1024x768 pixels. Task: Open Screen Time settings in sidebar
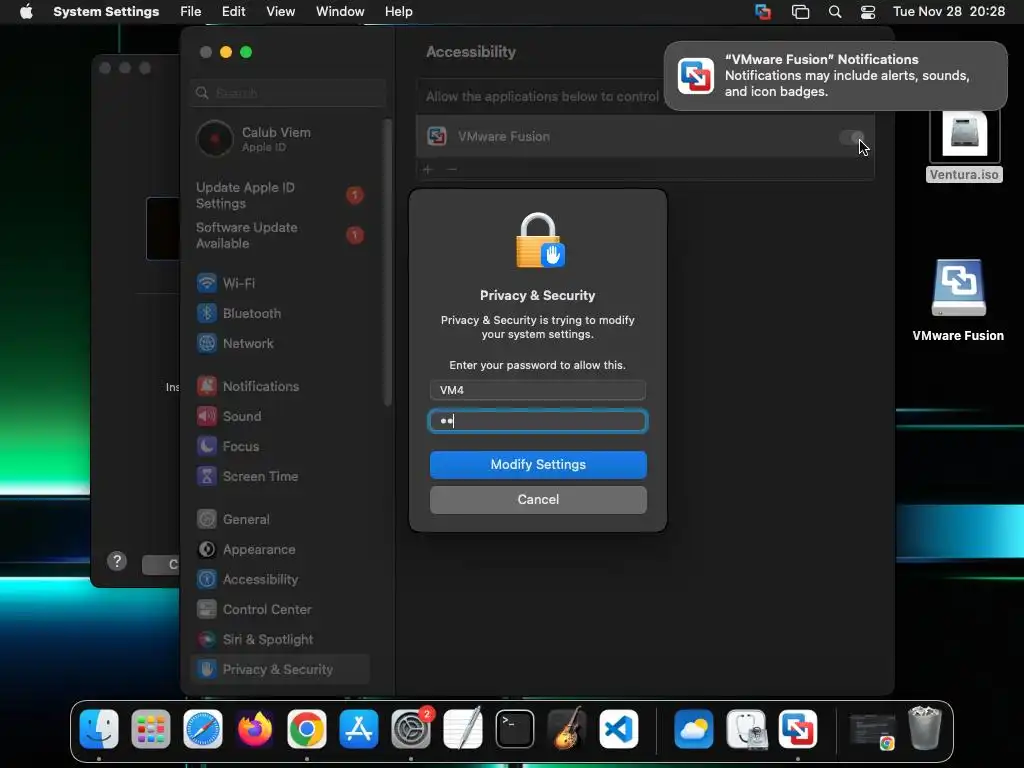(x=281, y=477)
